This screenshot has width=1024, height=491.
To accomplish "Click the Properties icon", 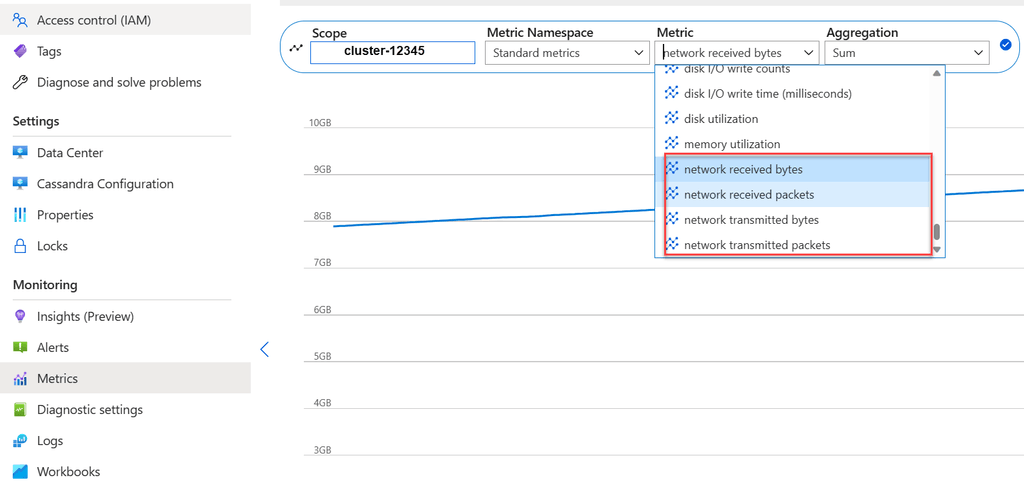I will 20,215.
